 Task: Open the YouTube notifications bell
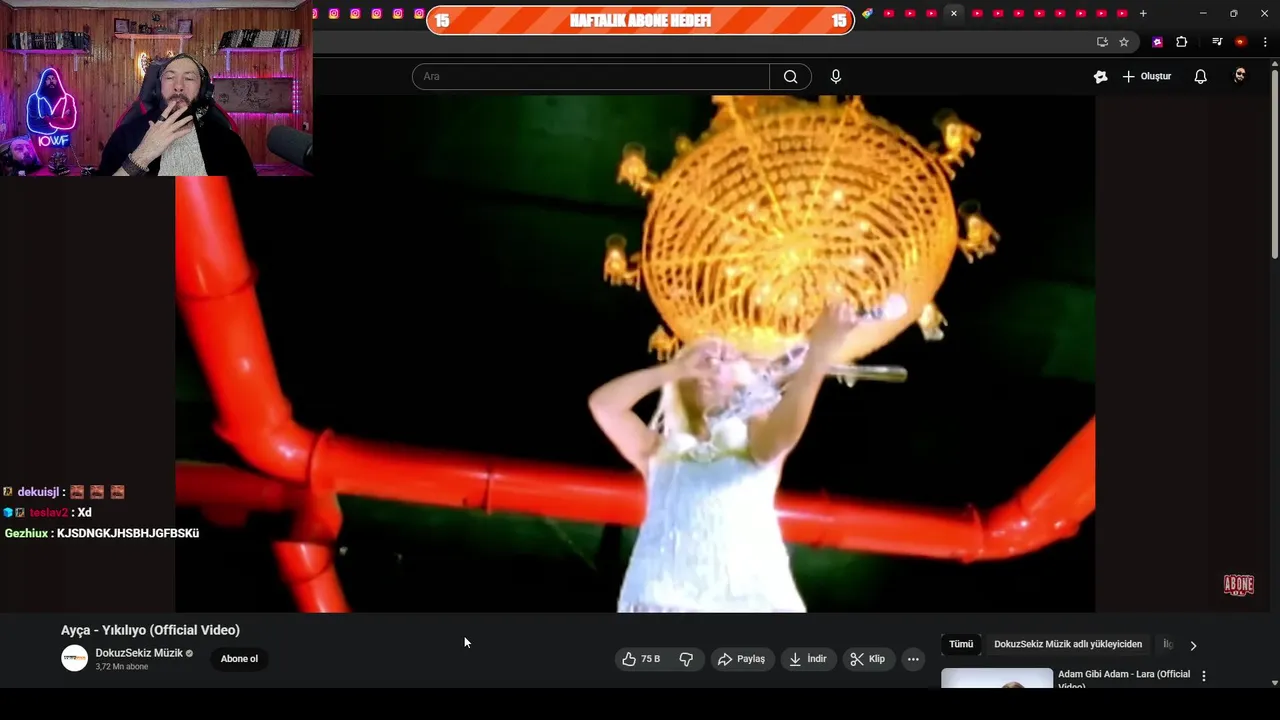pos(1201,77)
